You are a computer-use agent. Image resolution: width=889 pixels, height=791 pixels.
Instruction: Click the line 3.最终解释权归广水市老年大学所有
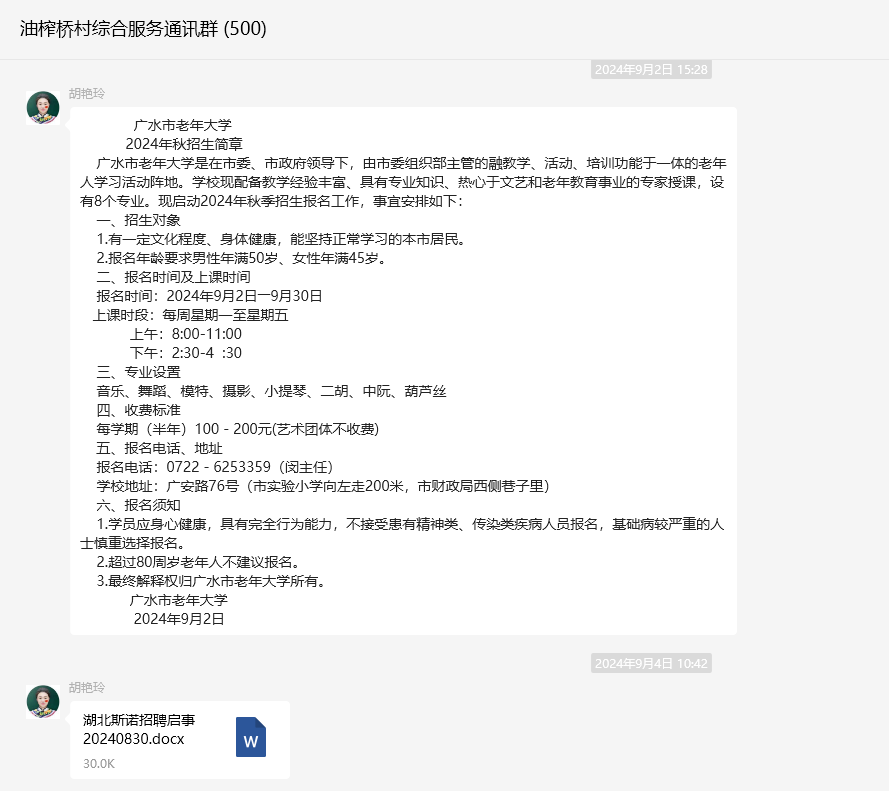(x=211, y=581)
